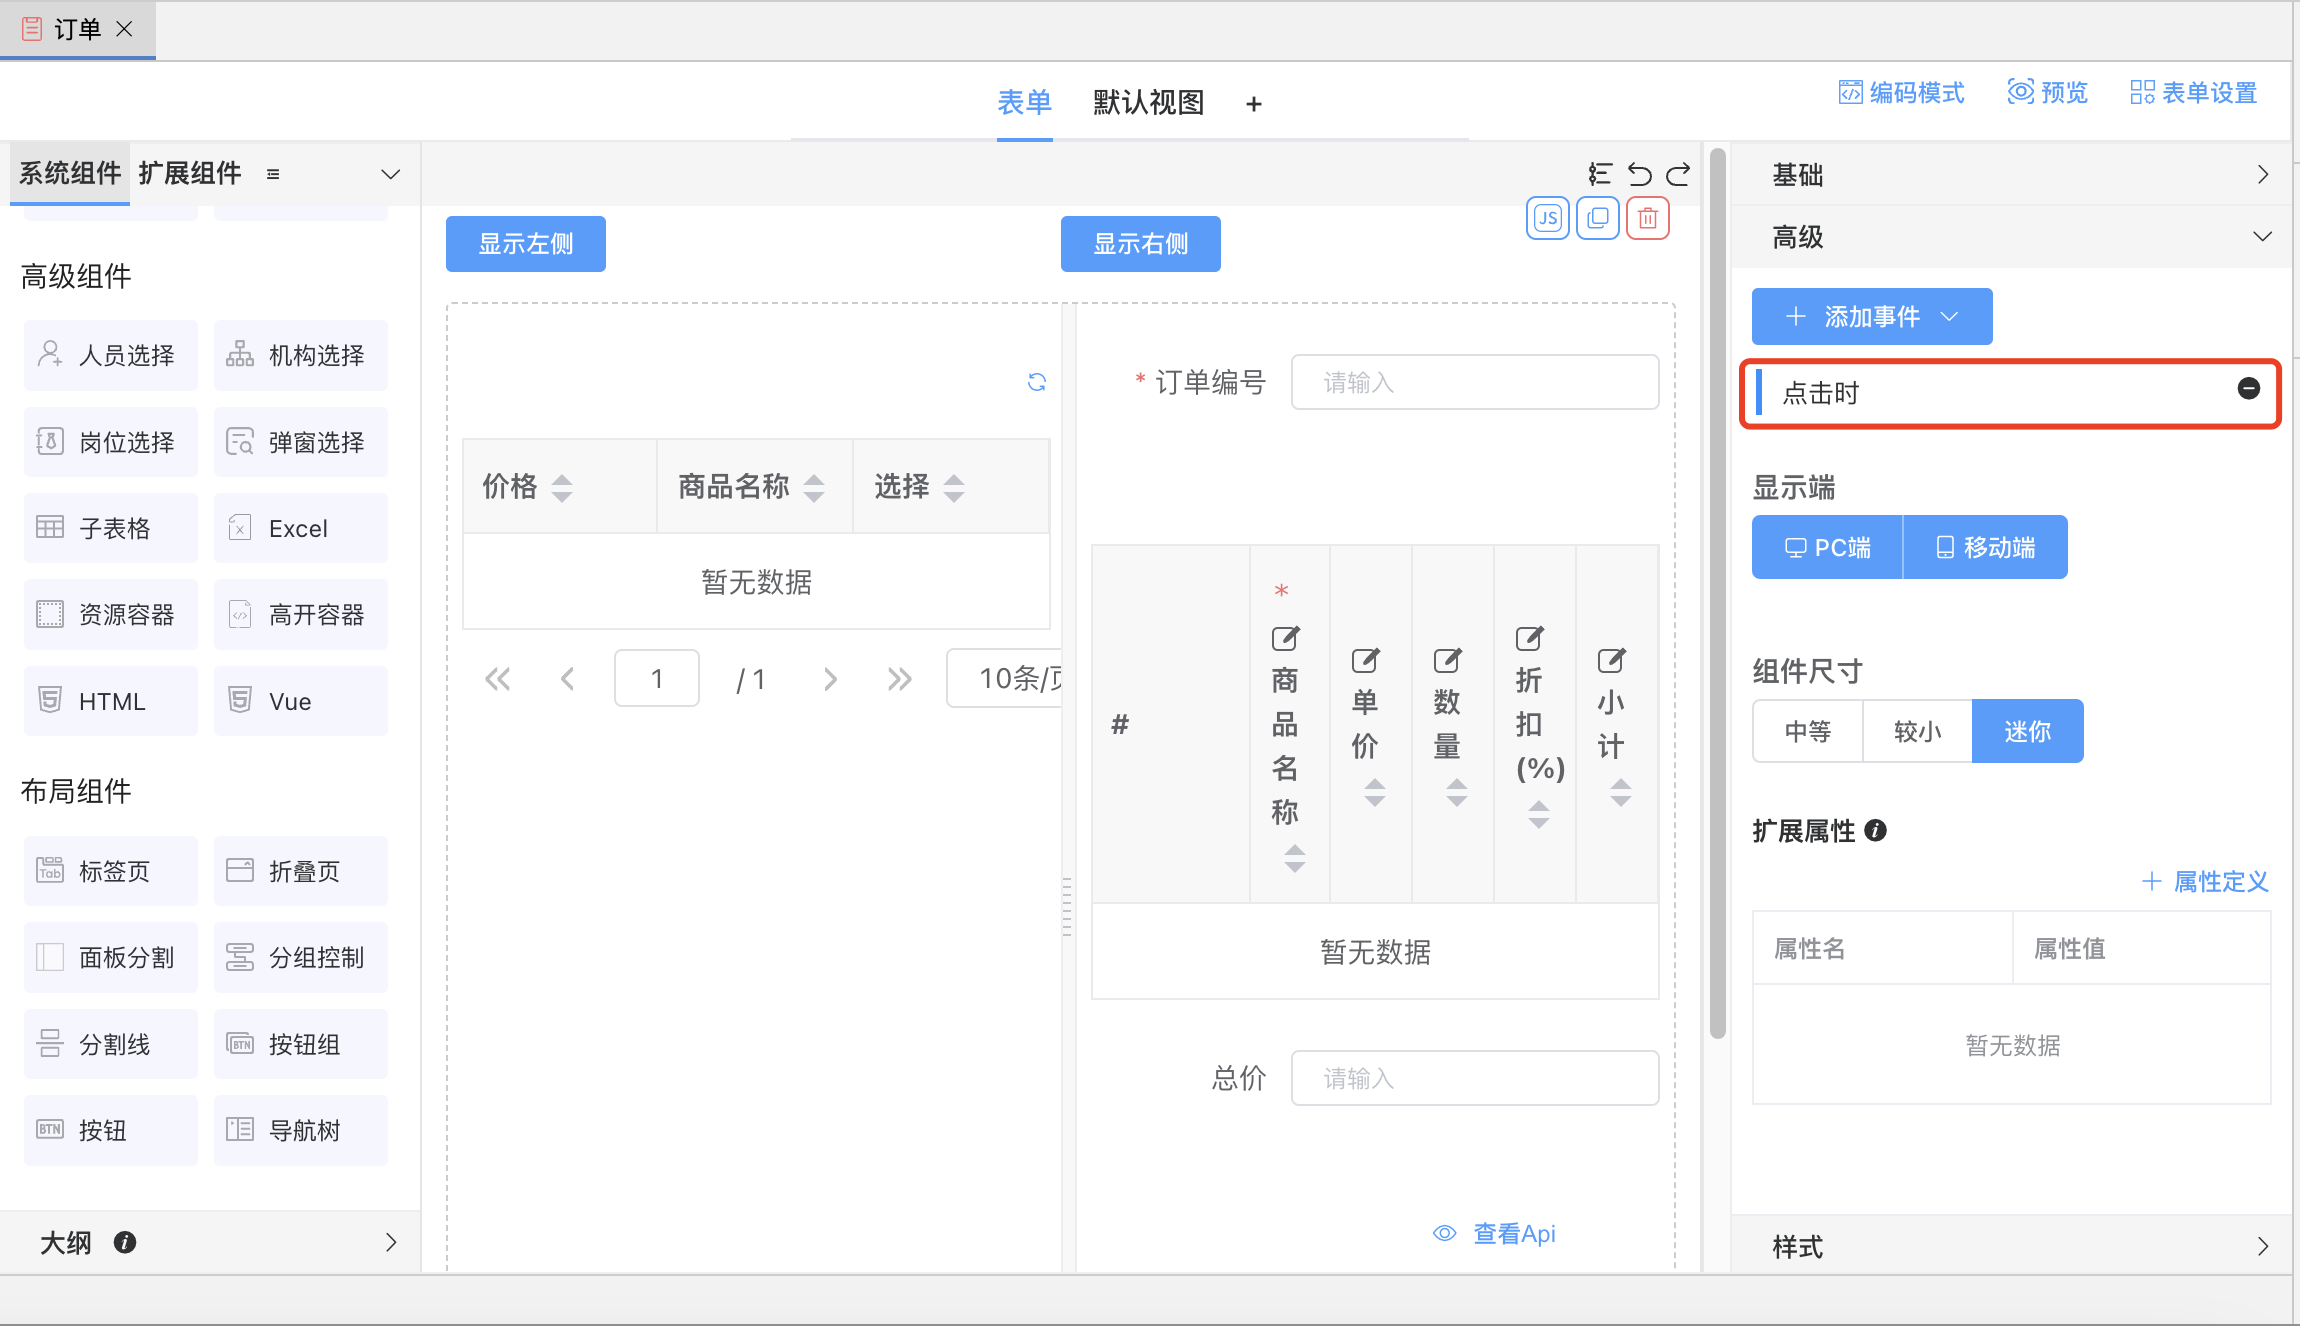The width and height of the screenshot is (2300, 1326).
Task: Select the 较小 component size
Action: [1917, 731]
